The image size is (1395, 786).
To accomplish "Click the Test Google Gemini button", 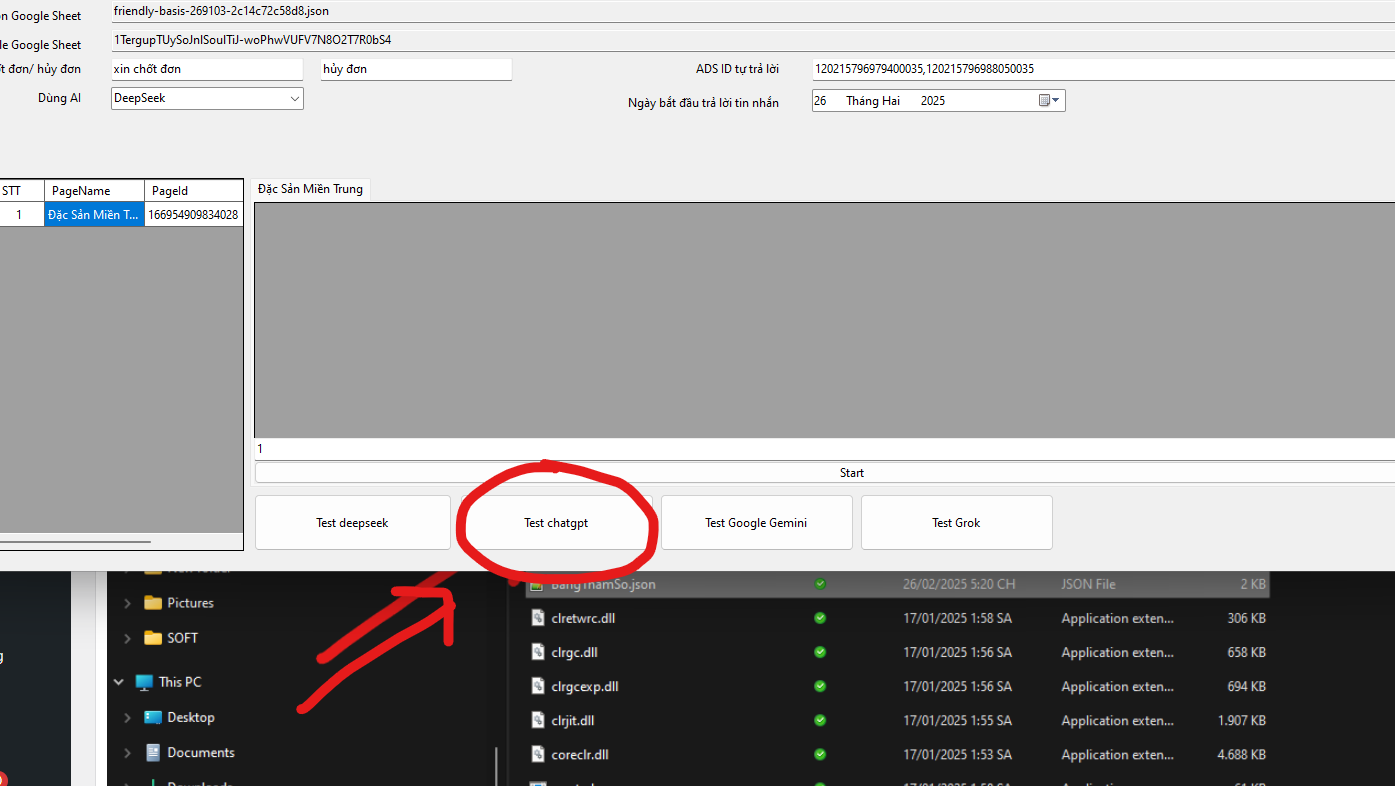I will pyautogui.click(x=756, y=523).
